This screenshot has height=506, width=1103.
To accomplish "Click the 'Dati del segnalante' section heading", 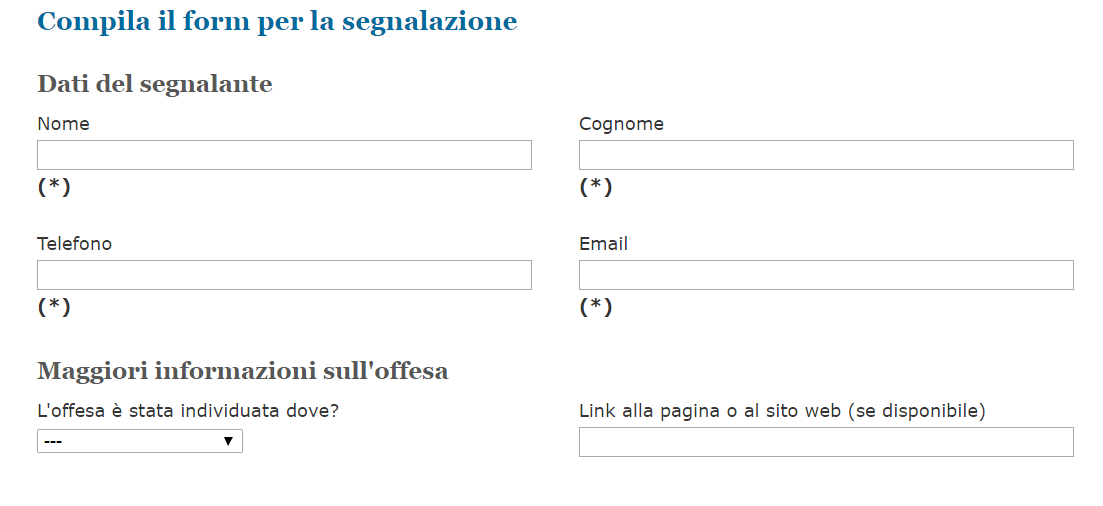I will (155, 84).
